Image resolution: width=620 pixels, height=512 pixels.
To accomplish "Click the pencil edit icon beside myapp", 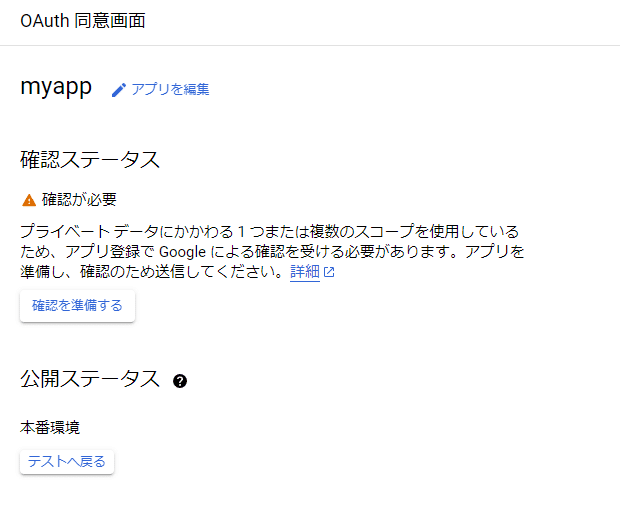I will pos(119,90).
